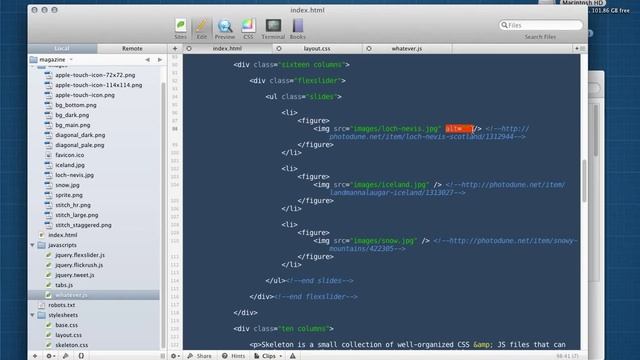Select layout.css in sidebar list
This screenshot has width=640, height=360.
point(69,335)
